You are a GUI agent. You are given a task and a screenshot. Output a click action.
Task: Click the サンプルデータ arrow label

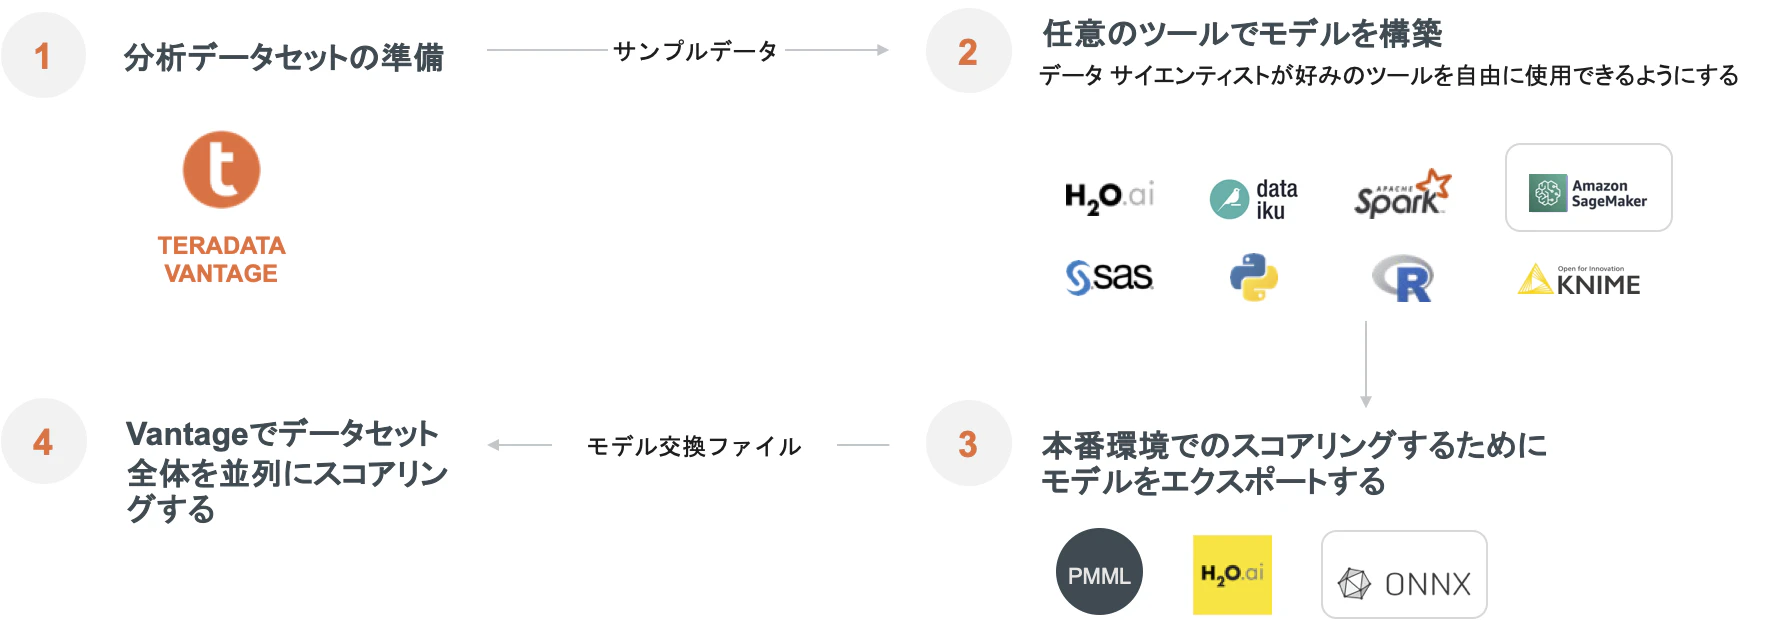[695, 50]
